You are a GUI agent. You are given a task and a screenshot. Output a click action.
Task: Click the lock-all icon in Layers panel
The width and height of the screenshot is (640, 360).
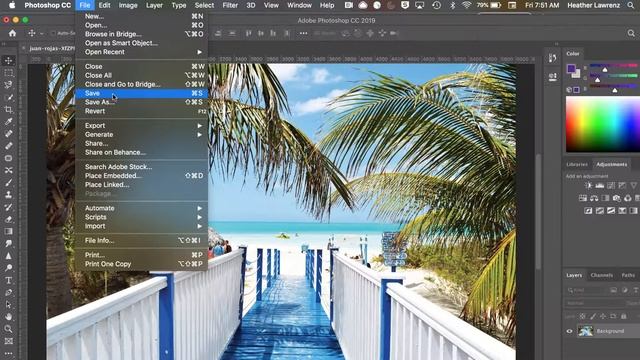click(x=624, y=316)
